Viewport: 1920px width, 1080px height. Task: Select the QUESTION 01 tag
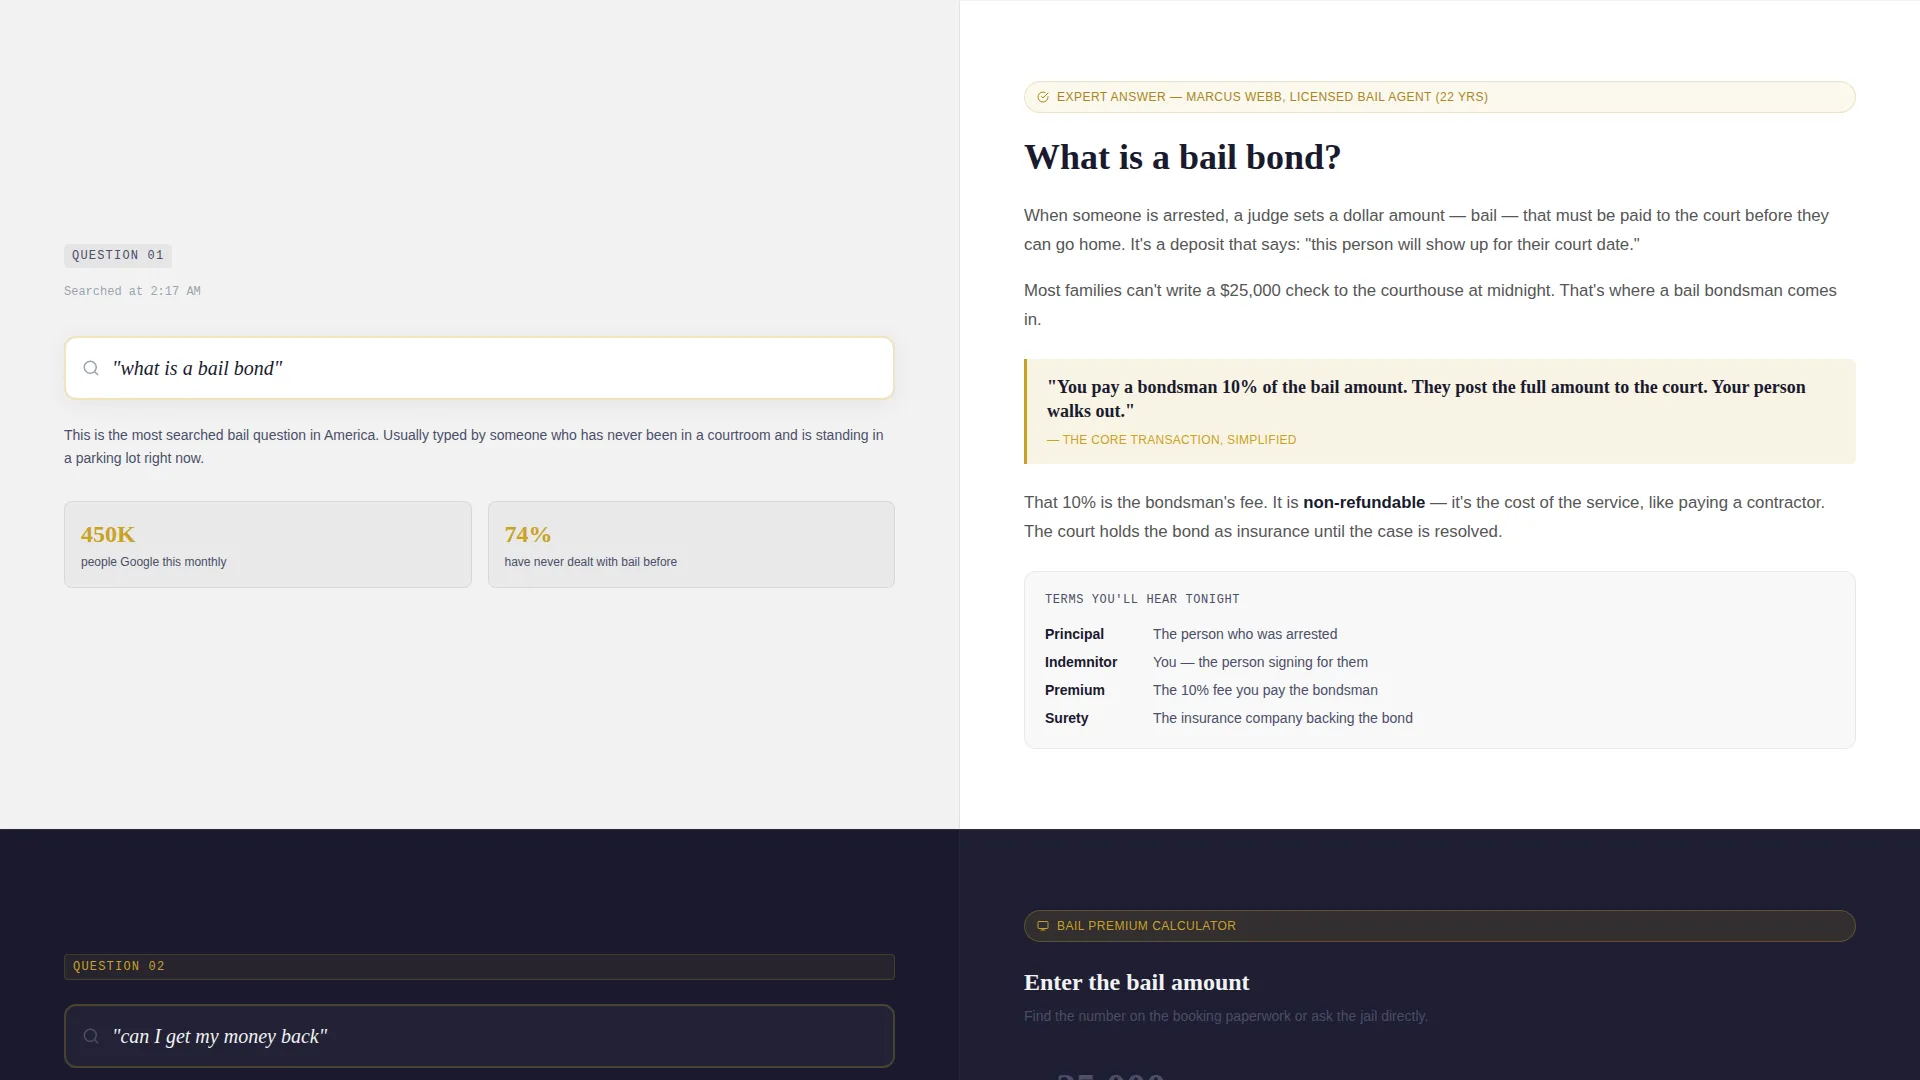coord(118,255)
